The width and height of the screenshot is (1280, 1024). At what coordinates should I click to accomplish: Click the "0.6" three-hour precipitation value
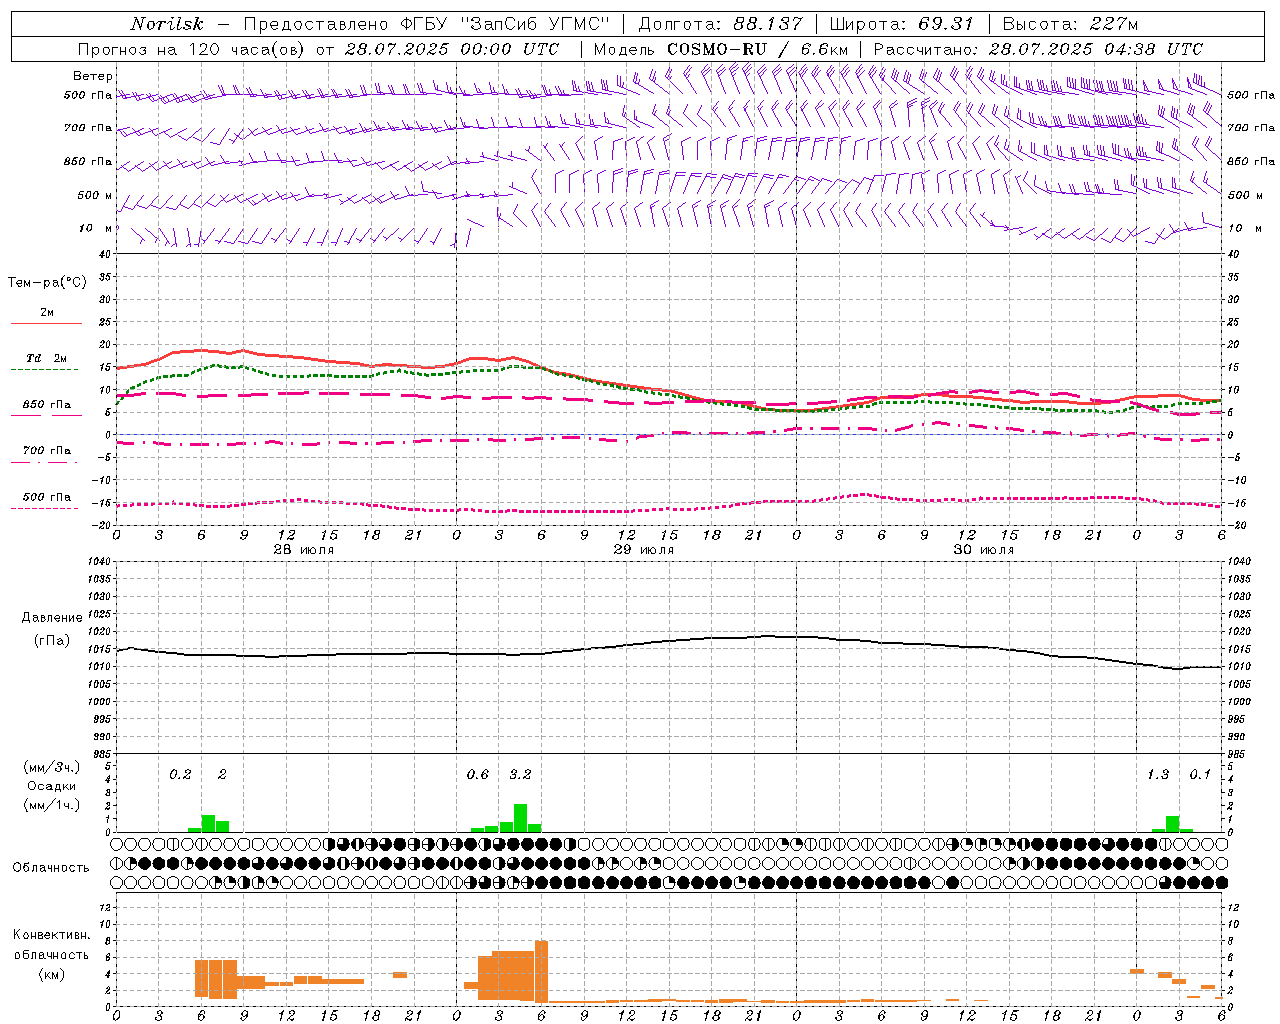tap(478, 774)
